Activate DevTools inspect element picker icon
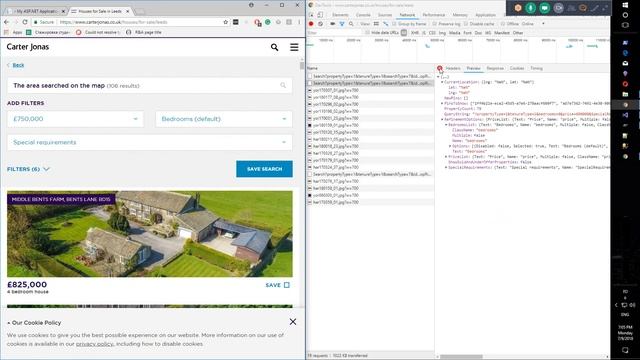Screen dimensions: 640x360 [311, 15]
